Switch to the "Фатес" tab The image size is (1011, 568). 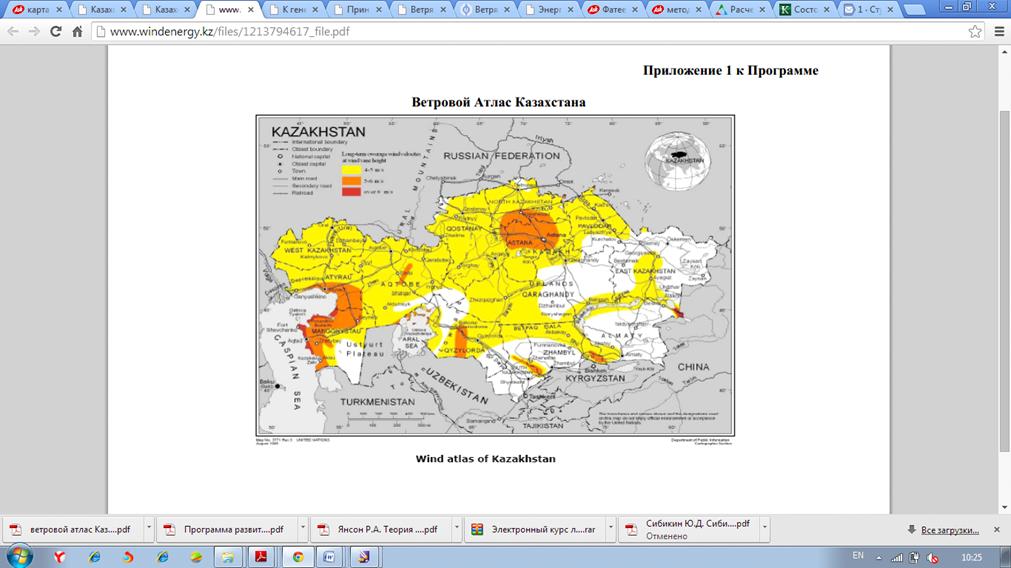pyautogui.click(x=610, y=9)
